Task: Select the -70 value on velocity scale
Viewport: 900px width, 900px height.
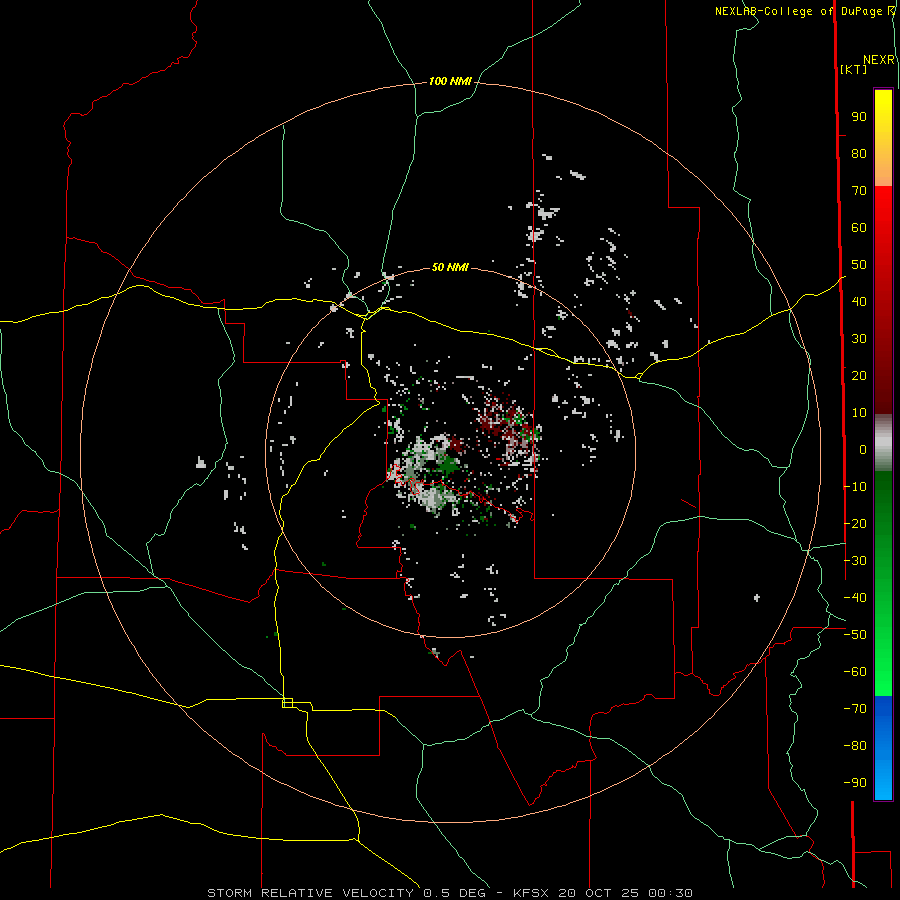Action: 855,709
